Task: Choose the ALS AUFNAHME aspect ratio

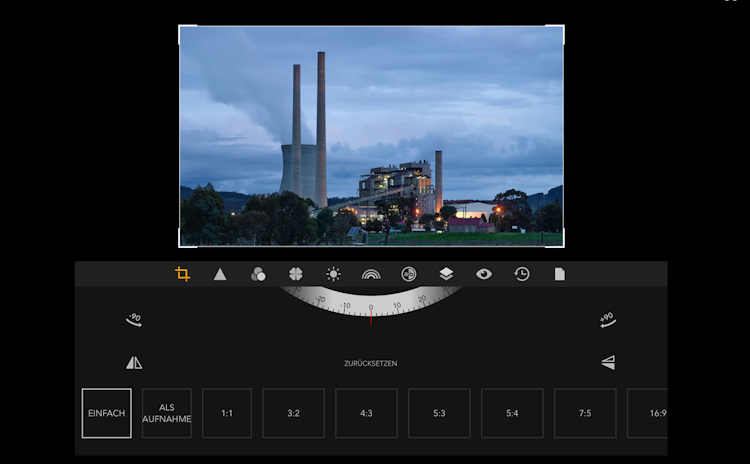Action: click(x=166, y=413)
